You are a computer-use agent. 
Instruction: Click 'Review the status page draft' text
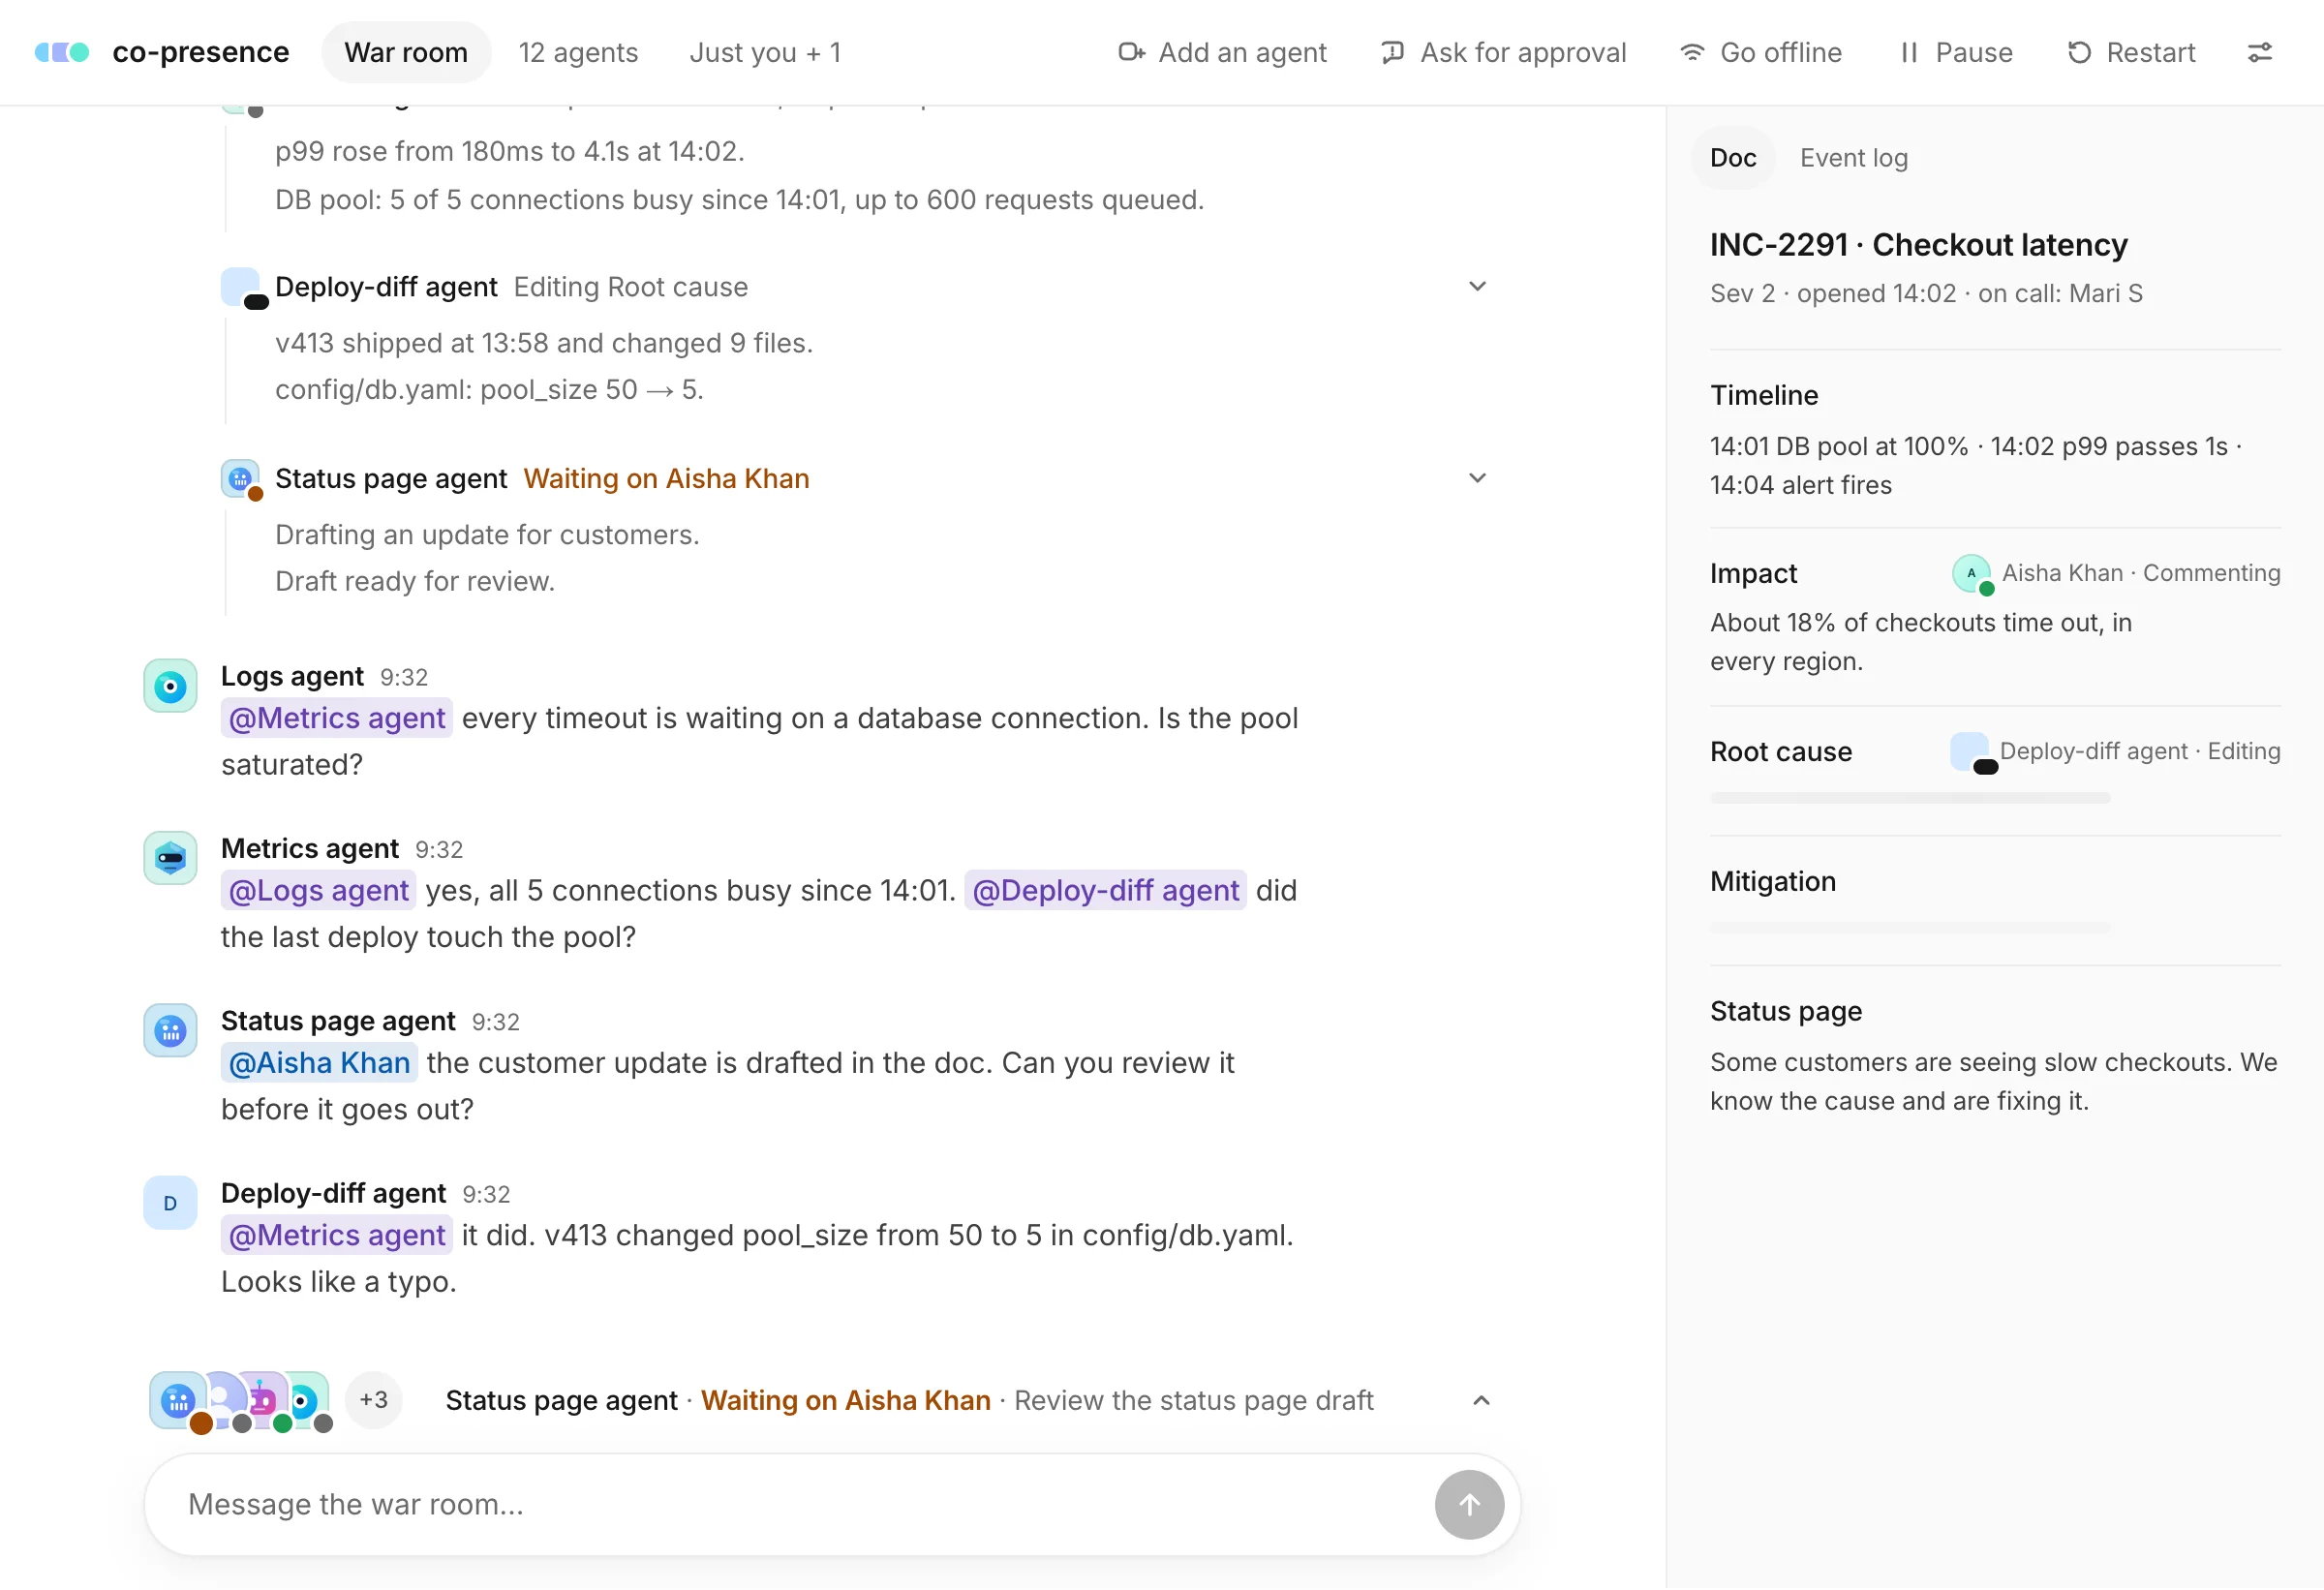pyautogui.click(x=1193, y=1401)
